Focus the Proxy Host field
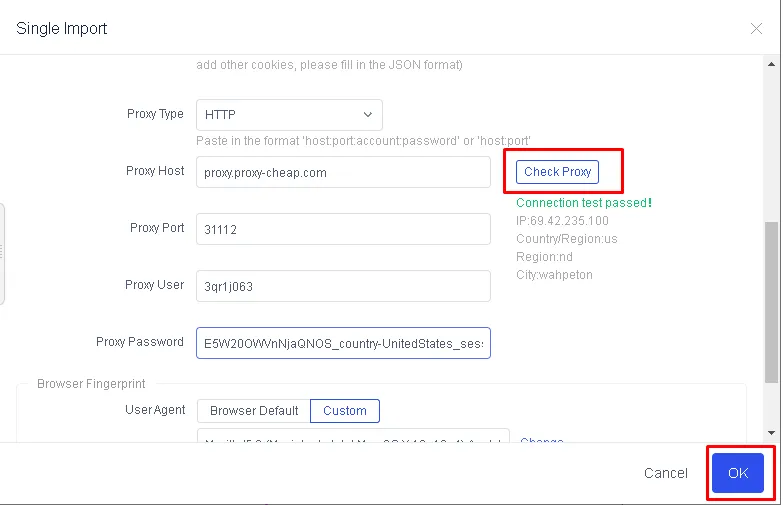This screenshot has height=505, width=783. point(343,172)
